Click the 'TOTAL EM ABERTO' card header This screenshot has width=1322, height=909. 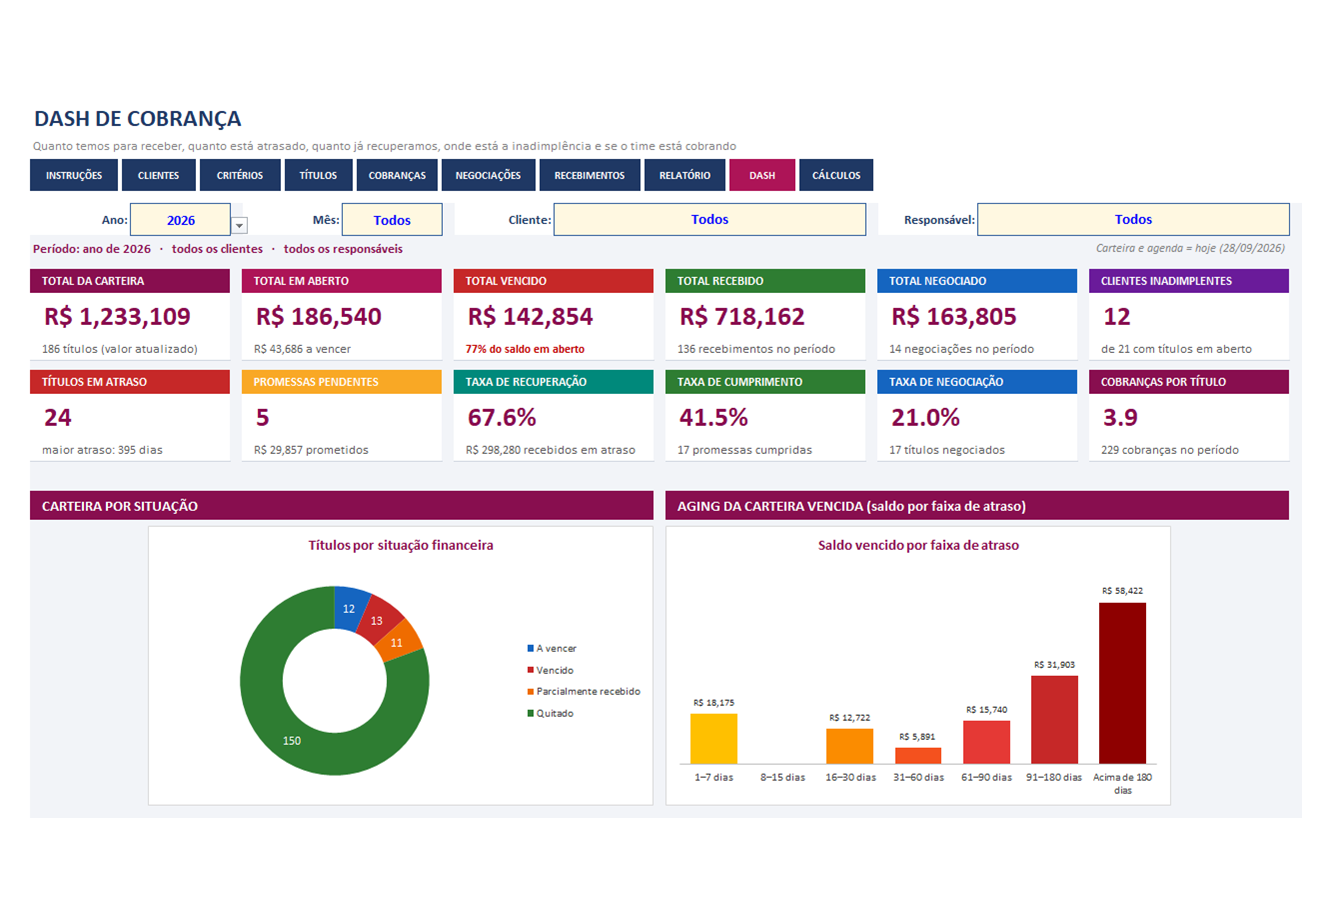click(x=342, y=281)
